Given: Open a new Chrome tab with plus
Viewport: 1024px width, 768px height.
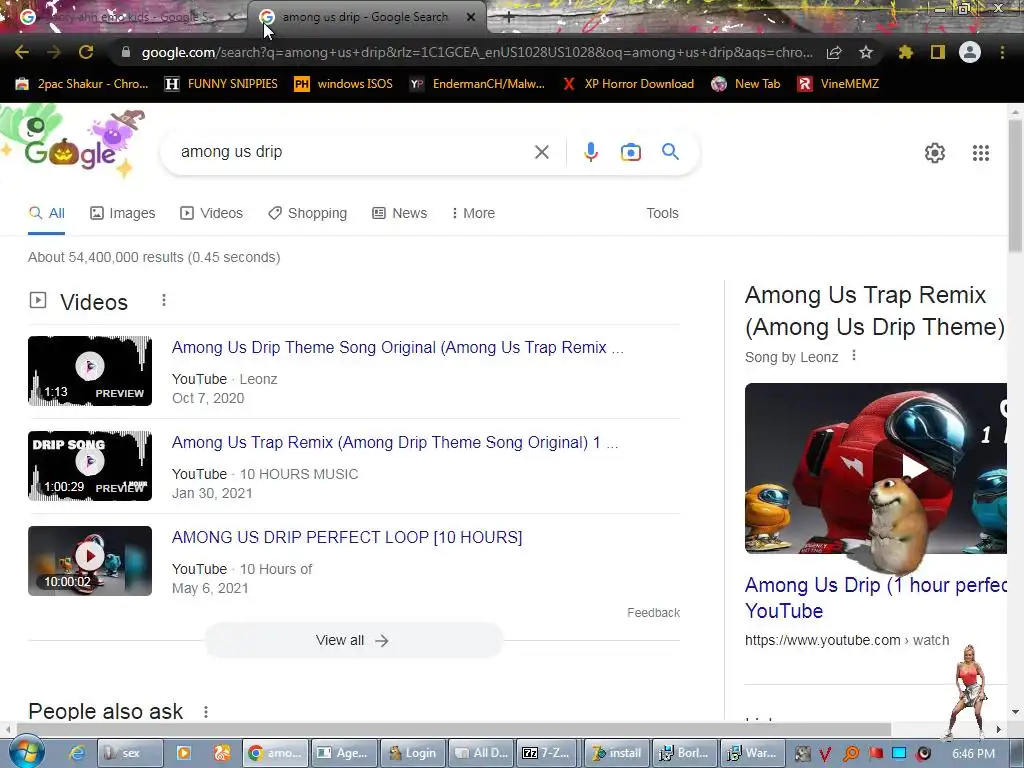Looking at the screenshot, I should pyautogui.click(x=509, y=18).
